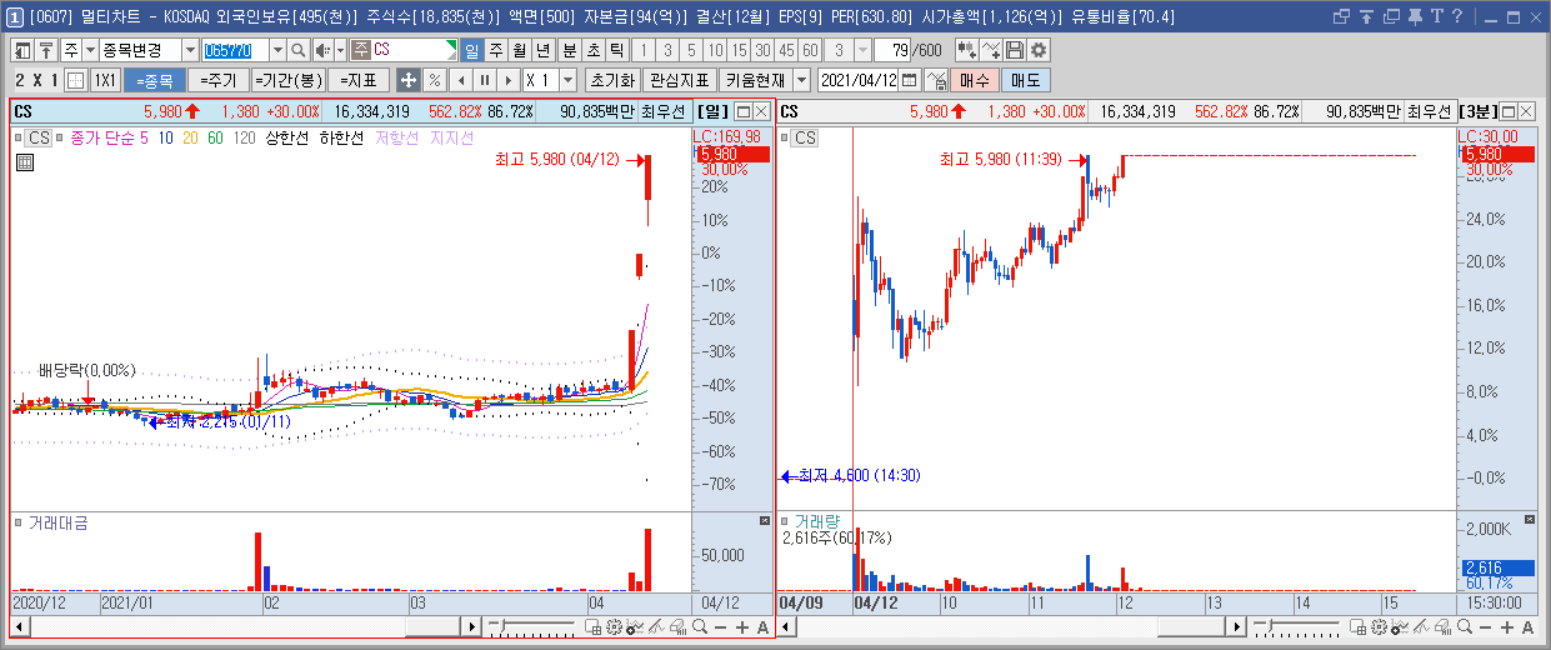Viewport: 1551px width, 650px height.
Task: Expand the 키움현재 dropdown arrow
Action: tap(802, 80)
